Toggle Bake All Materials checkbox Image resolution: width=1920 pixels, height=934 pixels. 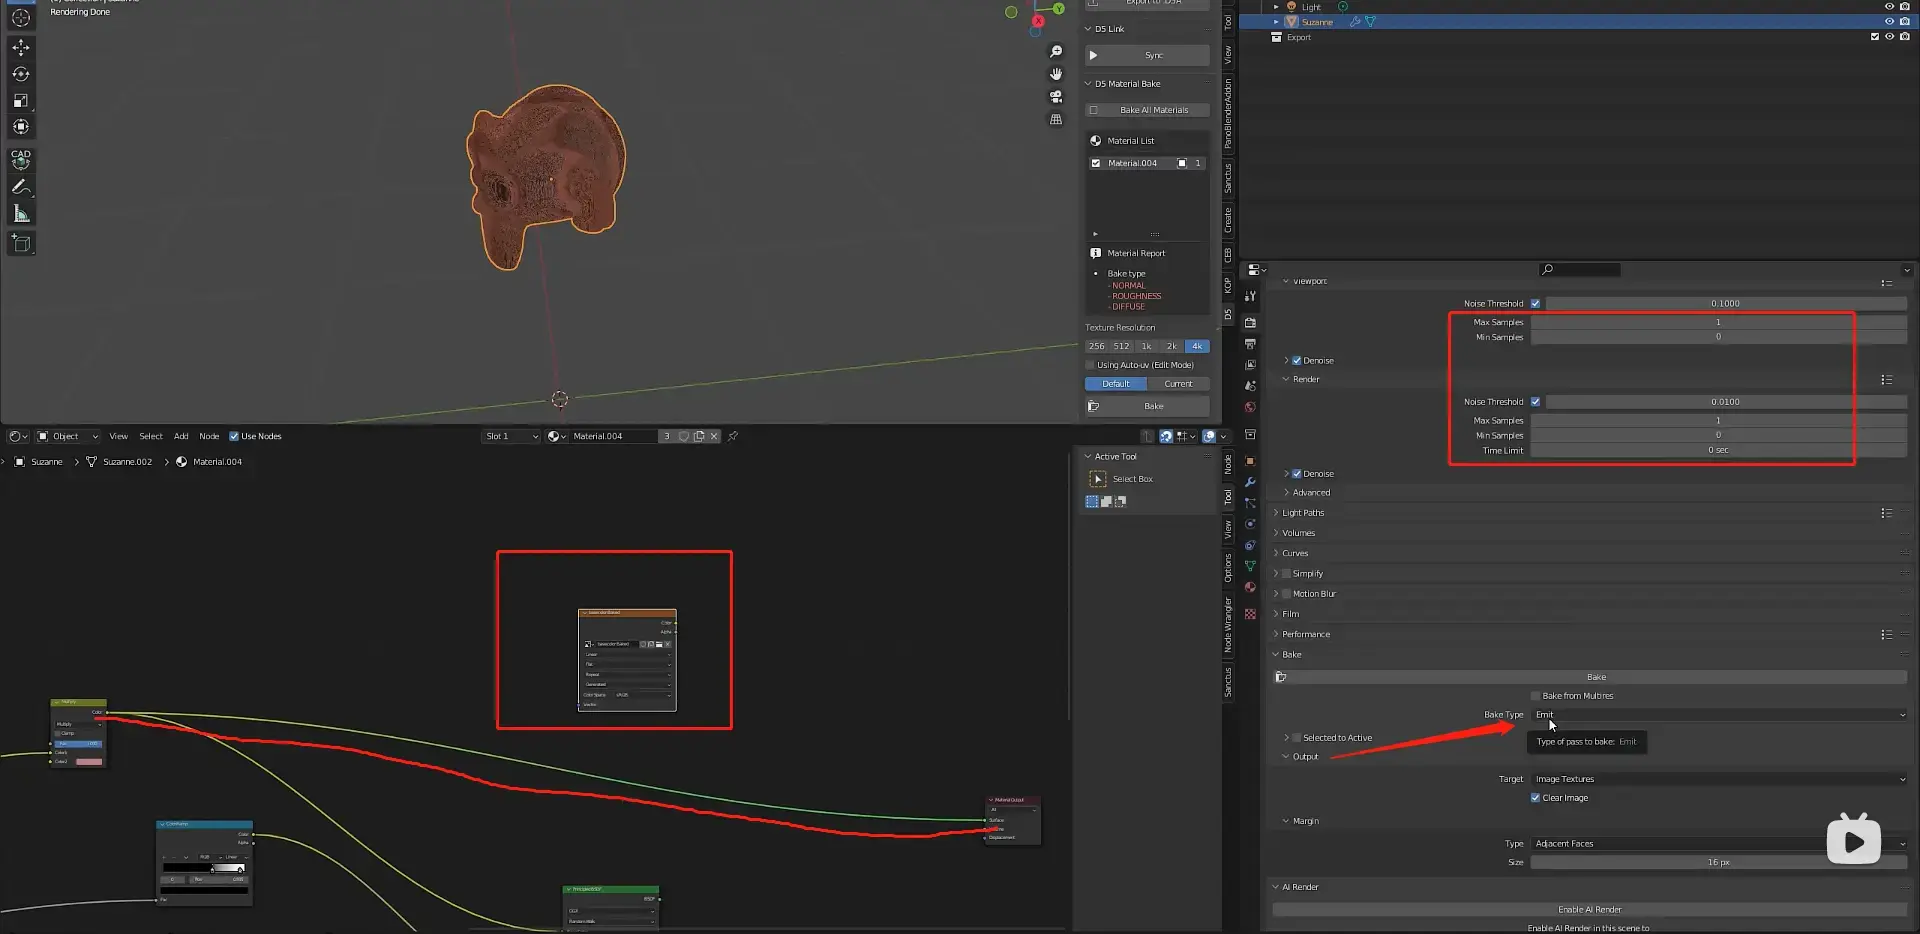tap(1093, 110)
